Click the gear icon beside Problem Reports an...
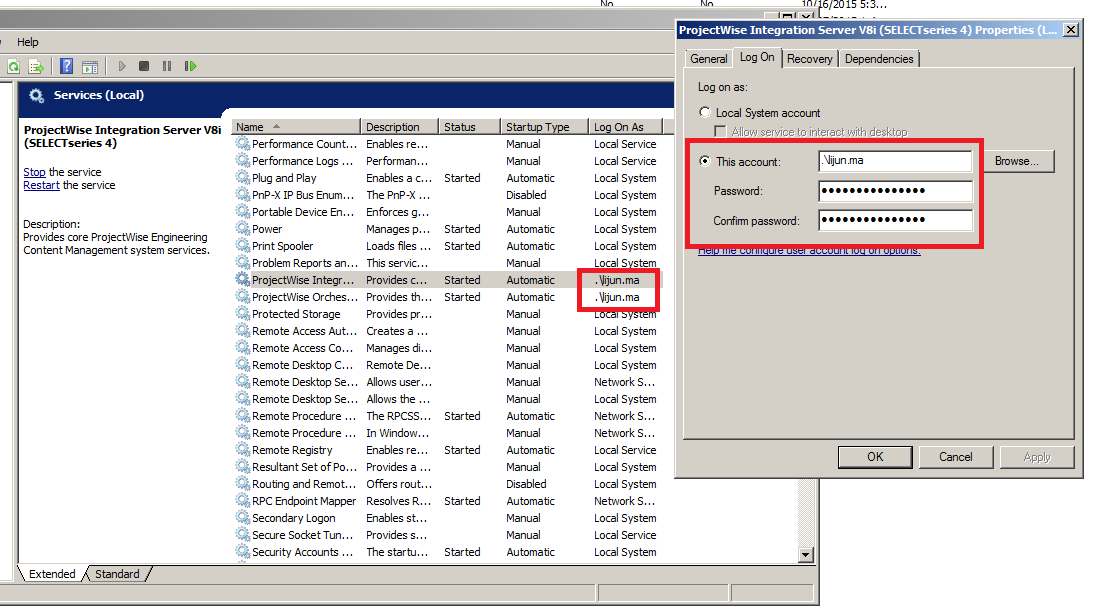 tap(243, 263)
